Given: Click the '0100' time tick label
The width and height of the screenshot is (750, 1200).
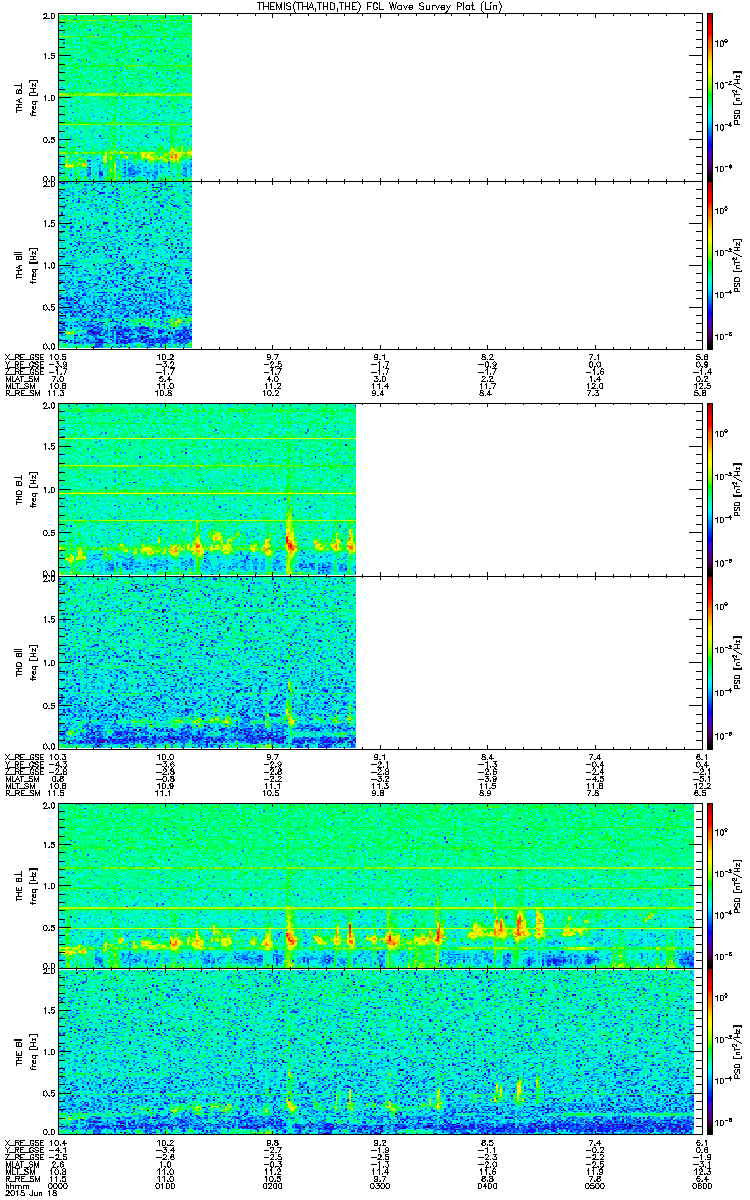Looking at the screenshot, I should 165,1186.
